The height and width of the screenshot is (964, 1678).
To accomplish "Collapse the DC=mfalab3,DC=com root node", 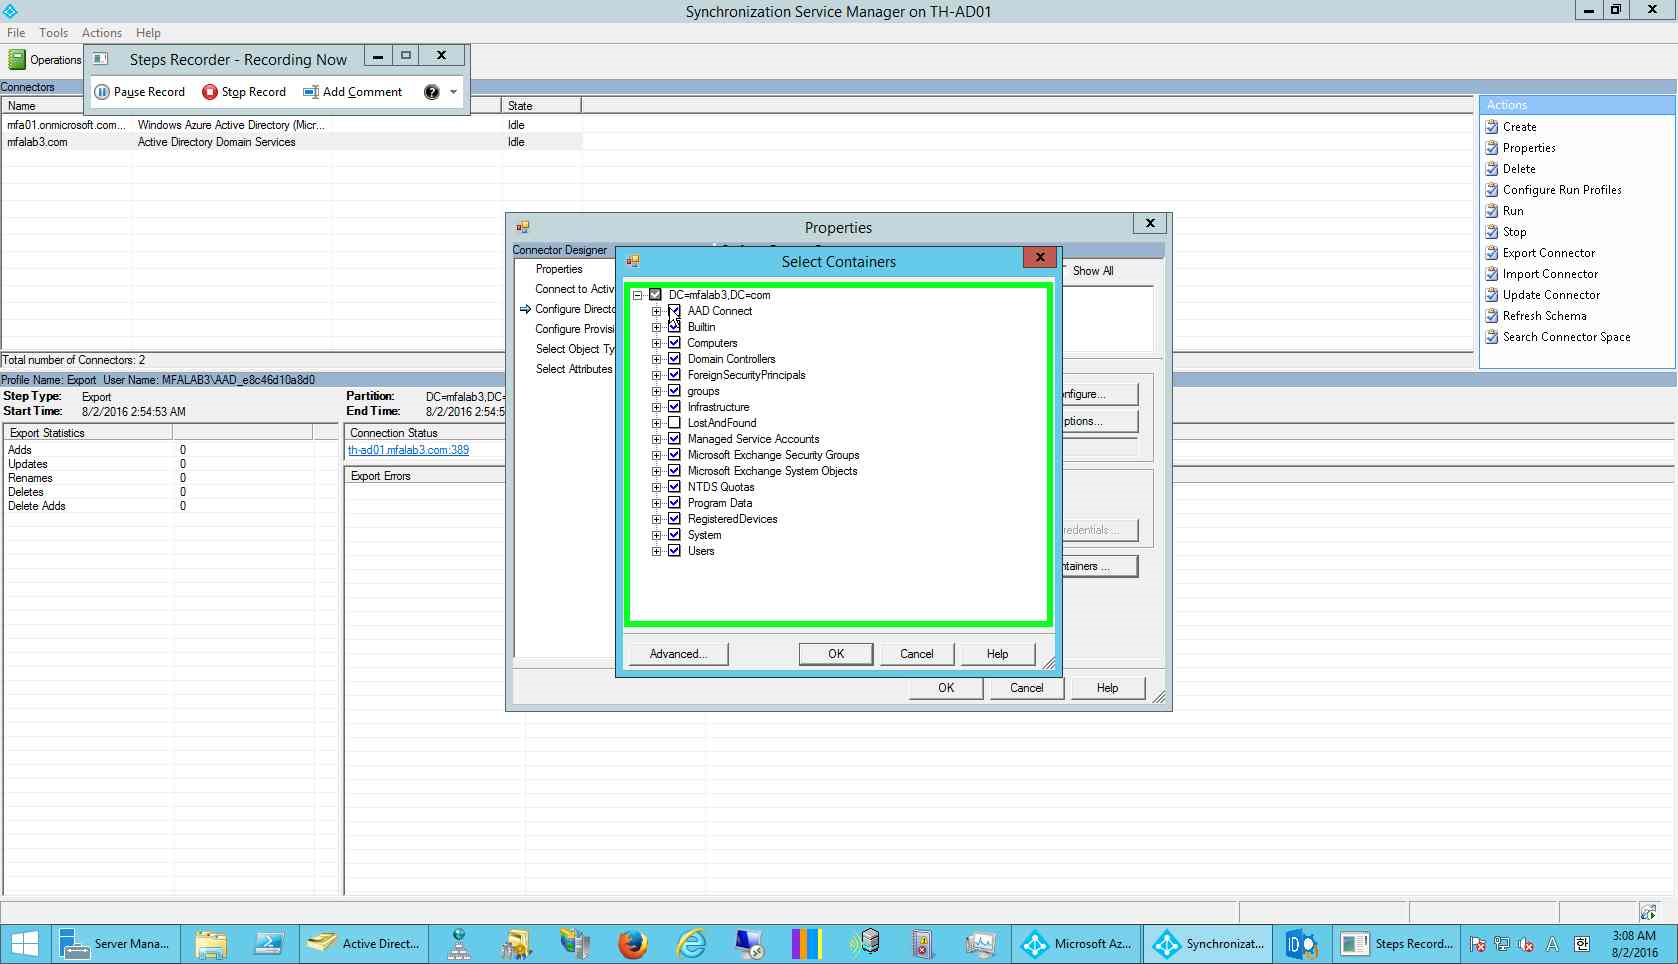I will (x=637, y=295).
